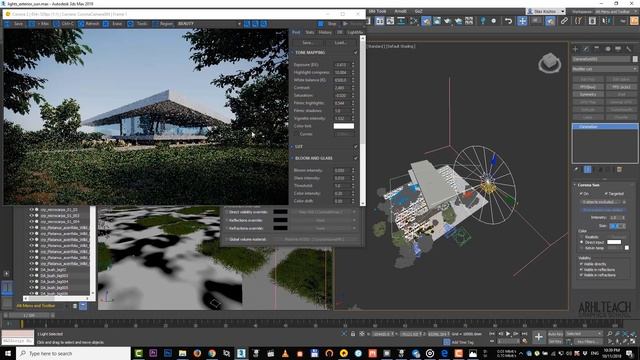Toggle the LUT section checkbox
640x360 pixels.
pos(356,147)
